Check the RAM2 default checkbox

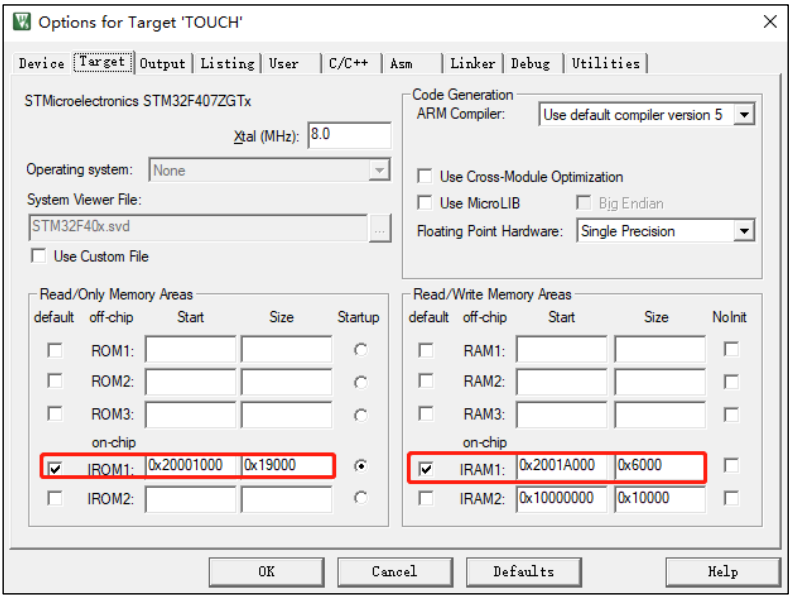(426, 381)
